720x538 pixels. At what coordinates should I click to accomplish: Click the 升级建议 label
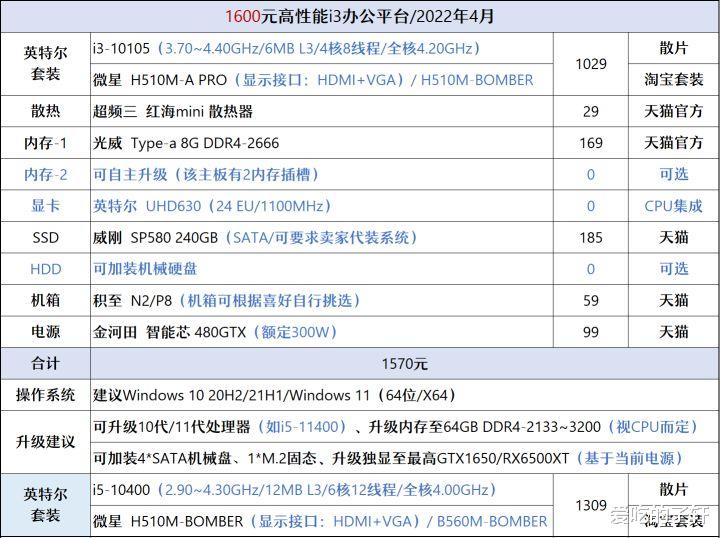(x=45, y=442)
